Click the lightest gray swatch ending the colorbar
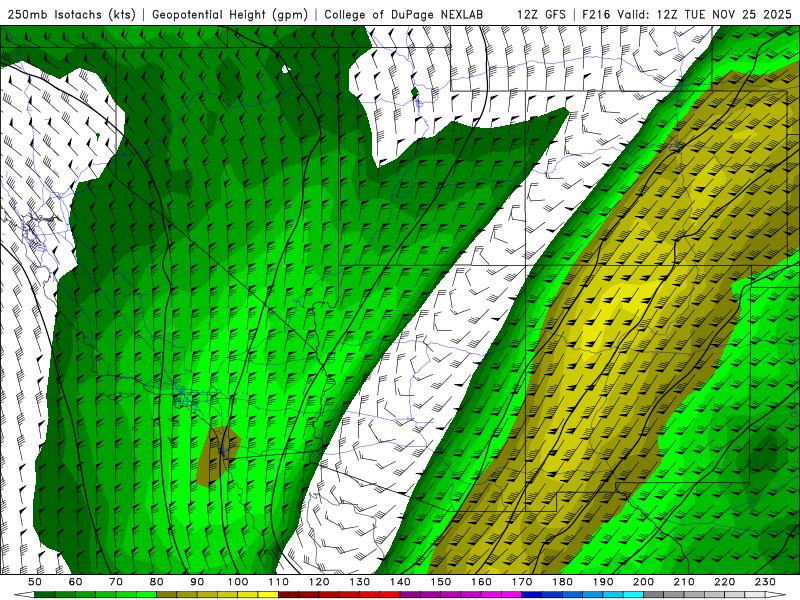This screenshot has width=800, height=600. coord(755,595)
